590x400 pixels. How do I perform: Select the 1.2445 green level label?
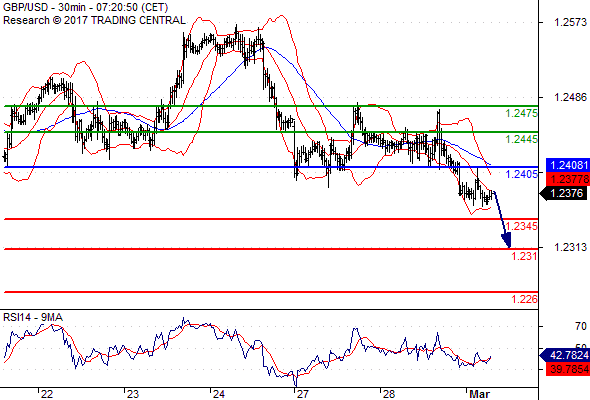point(522,140)
